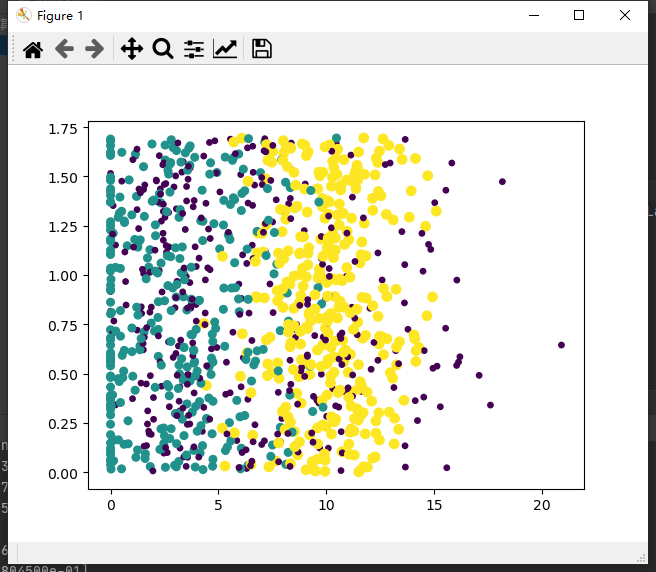
Task: Click the y-axis label 1.50
Action: (x=63, y=178)
